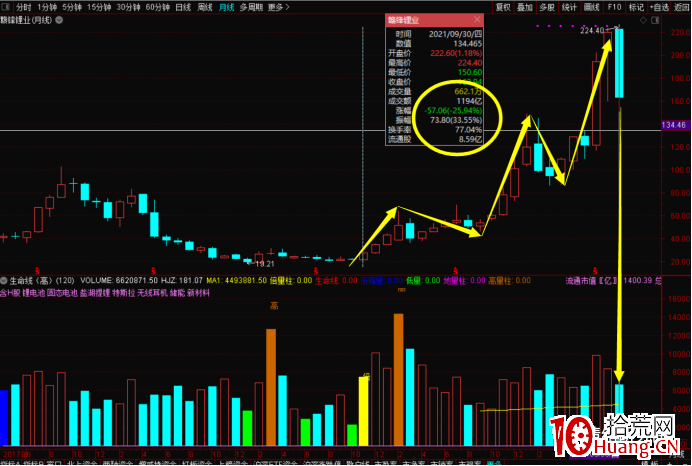
Task: Click the 锂电池 concept tag
Action: coord(37,293)
